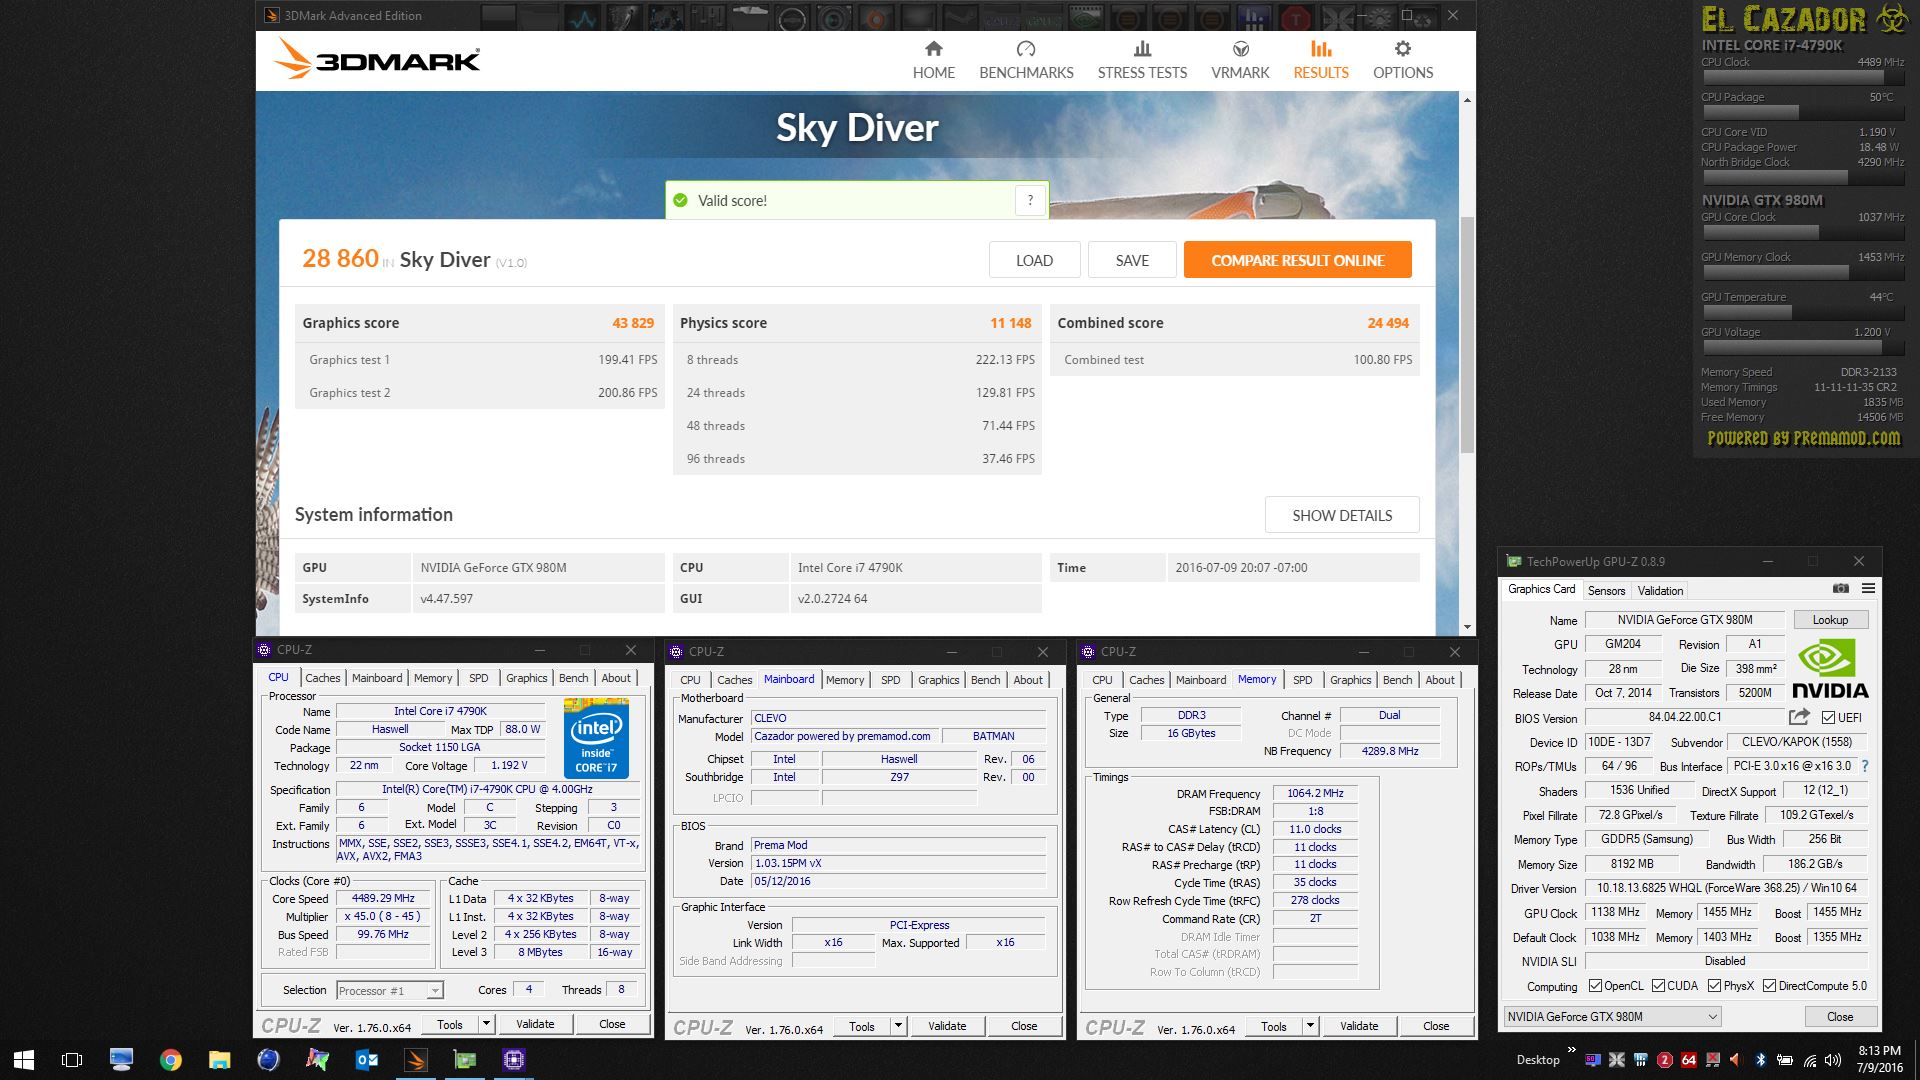The width and height of the screenshot is (1920, 1080).
Task: Click the LOAD button in 3DMark
Action: (x=1034, y=260)
